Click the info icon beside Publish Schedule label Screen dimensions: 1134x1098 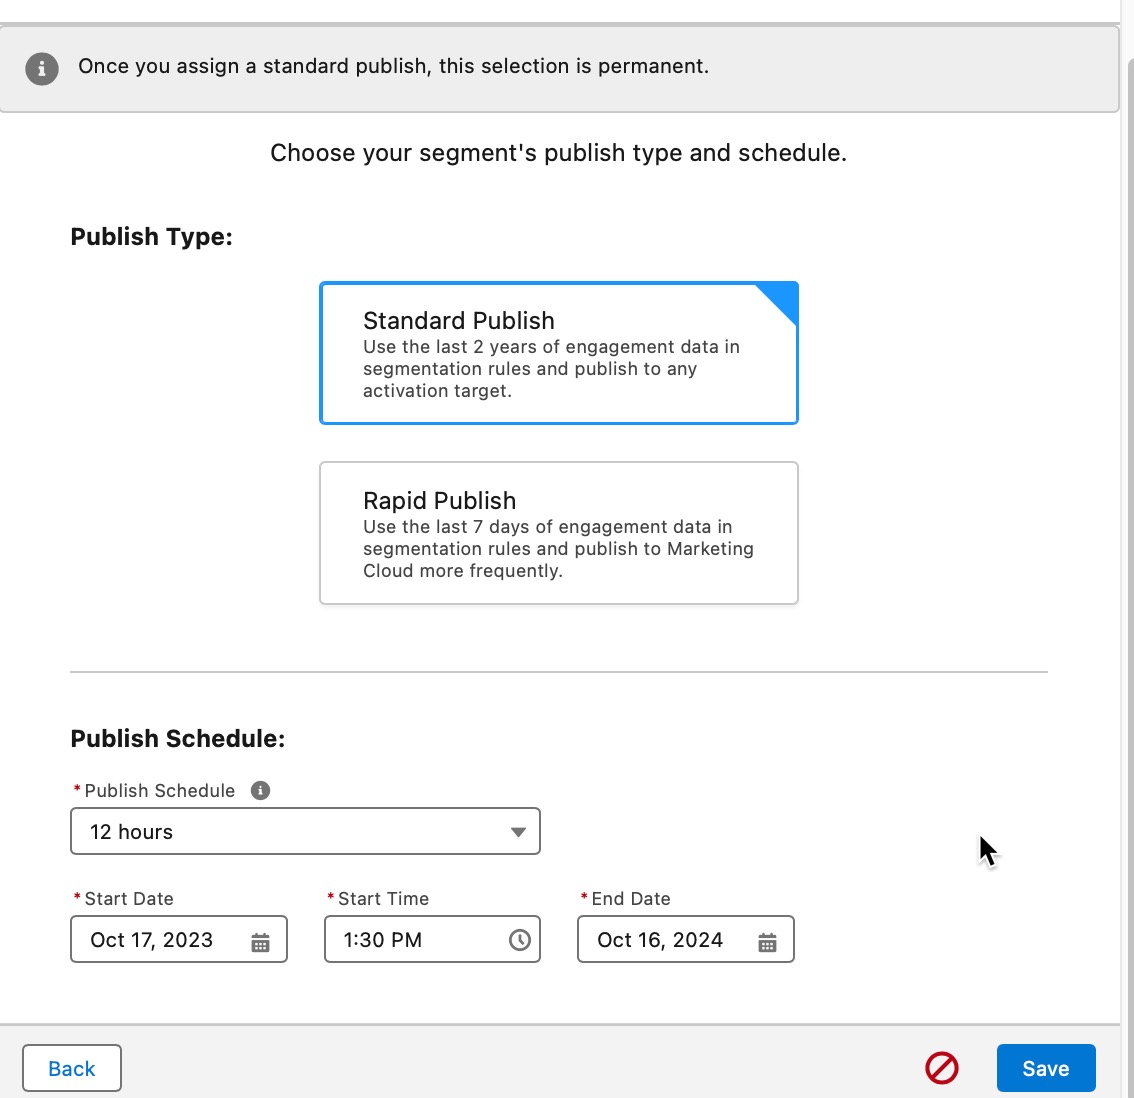coord(260,791)
